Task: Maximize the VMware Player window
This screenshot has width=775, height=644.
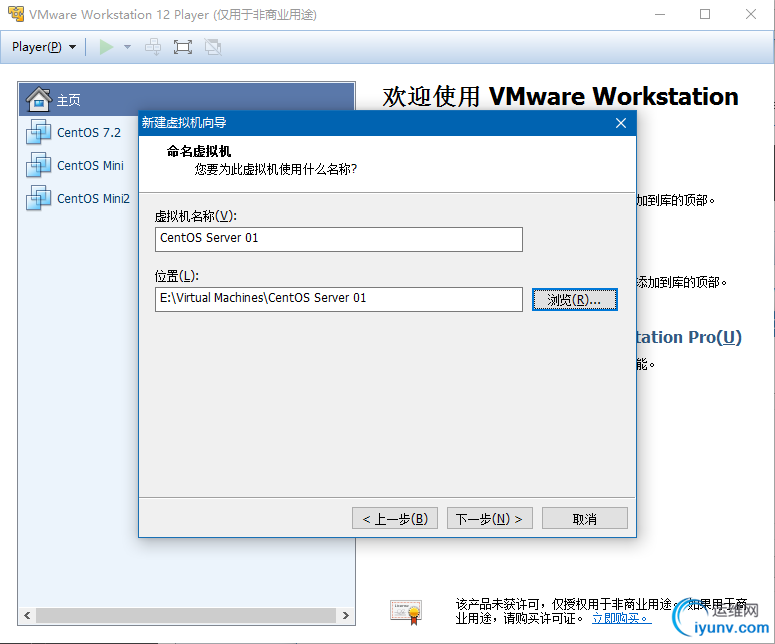Action: 705,14
